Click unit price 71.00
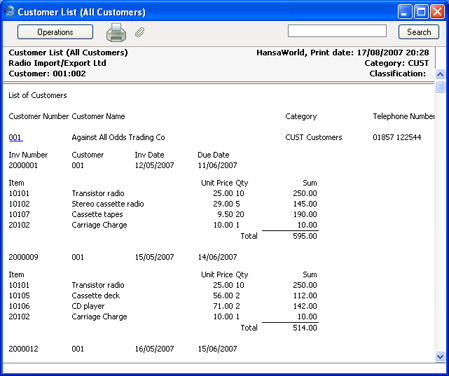The image size is (449, 376). [x=223, y=306]
